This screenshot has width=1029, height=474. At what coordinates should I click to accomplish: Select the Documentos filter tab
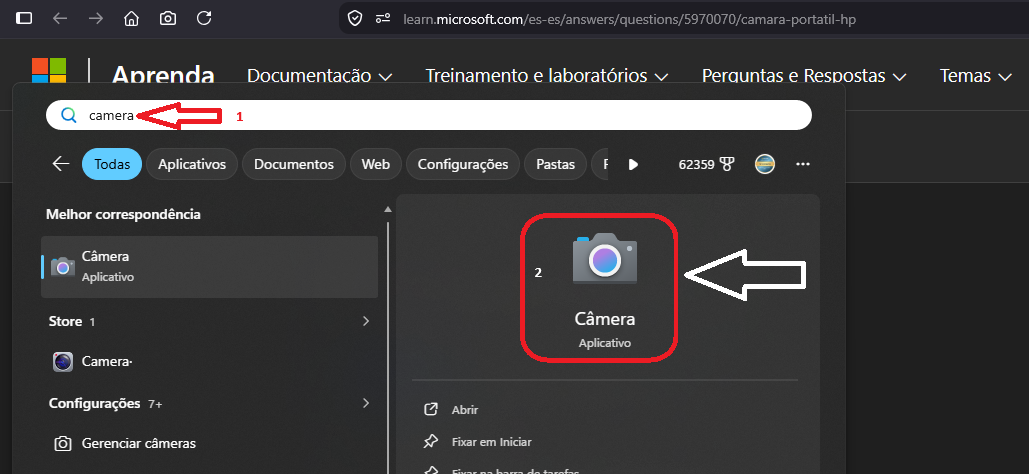pos(294,164)
